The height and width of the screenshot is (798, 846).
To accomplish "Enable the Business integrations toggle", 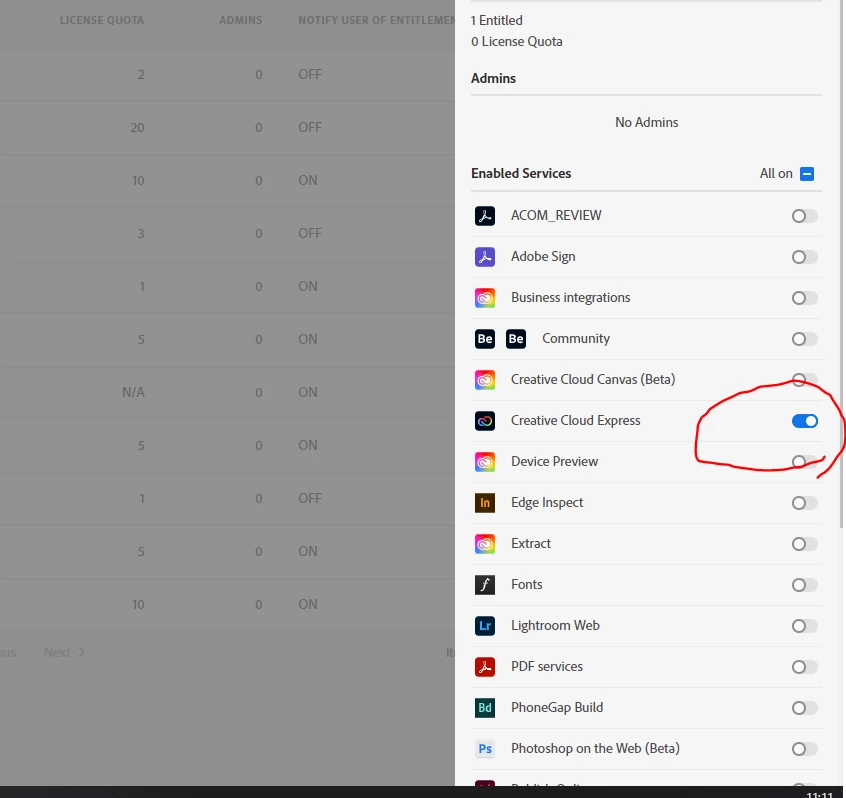I will tap(804, 298).
